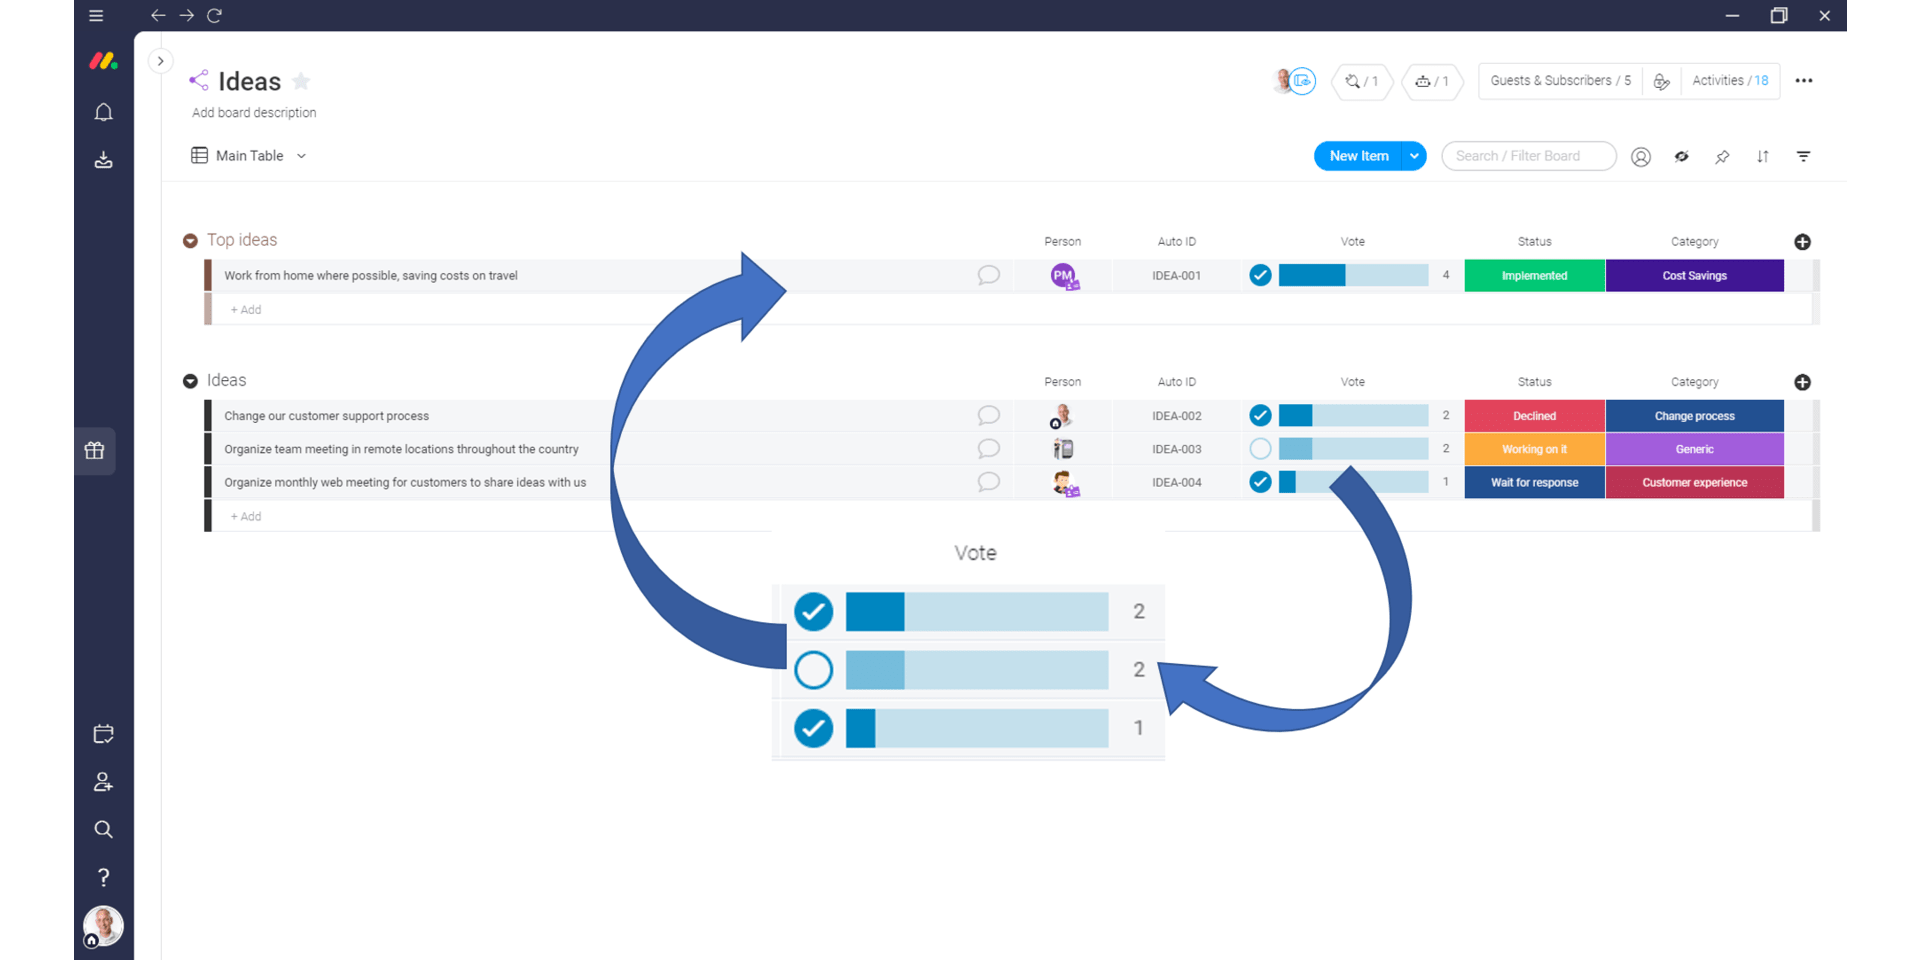Open integrations counter showing 1

(1362, 81)
